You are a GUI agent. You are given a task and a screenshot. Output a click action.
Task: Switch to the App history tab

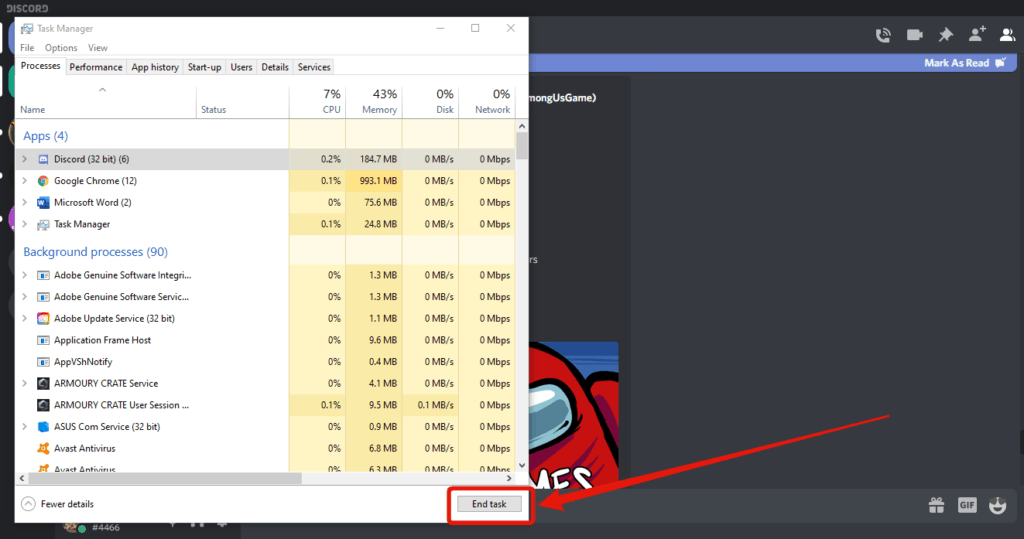pyautogui.click(x=155, y=67)
